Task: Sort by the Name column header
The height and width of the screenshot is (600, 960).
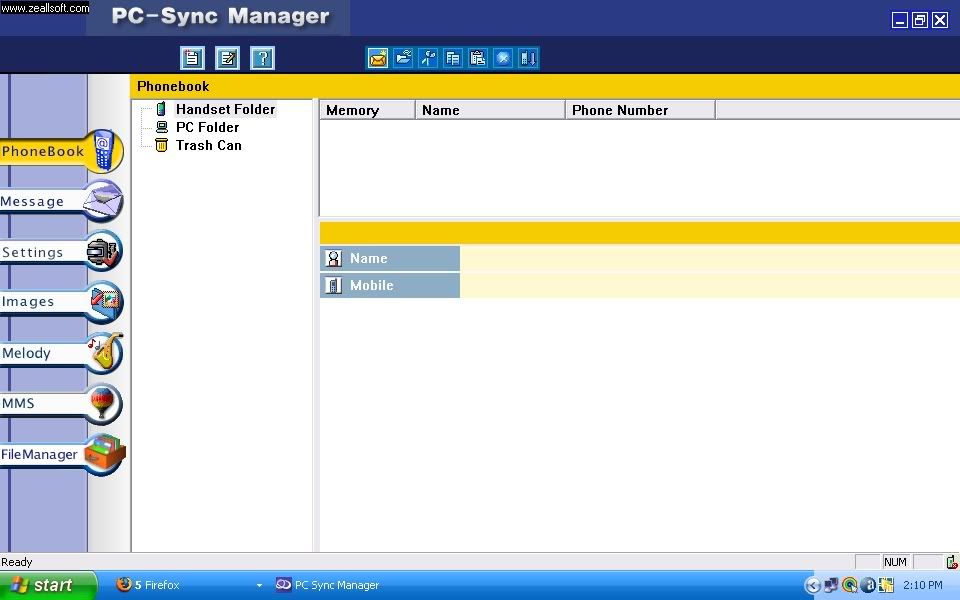Action: (x=490, y=110)
